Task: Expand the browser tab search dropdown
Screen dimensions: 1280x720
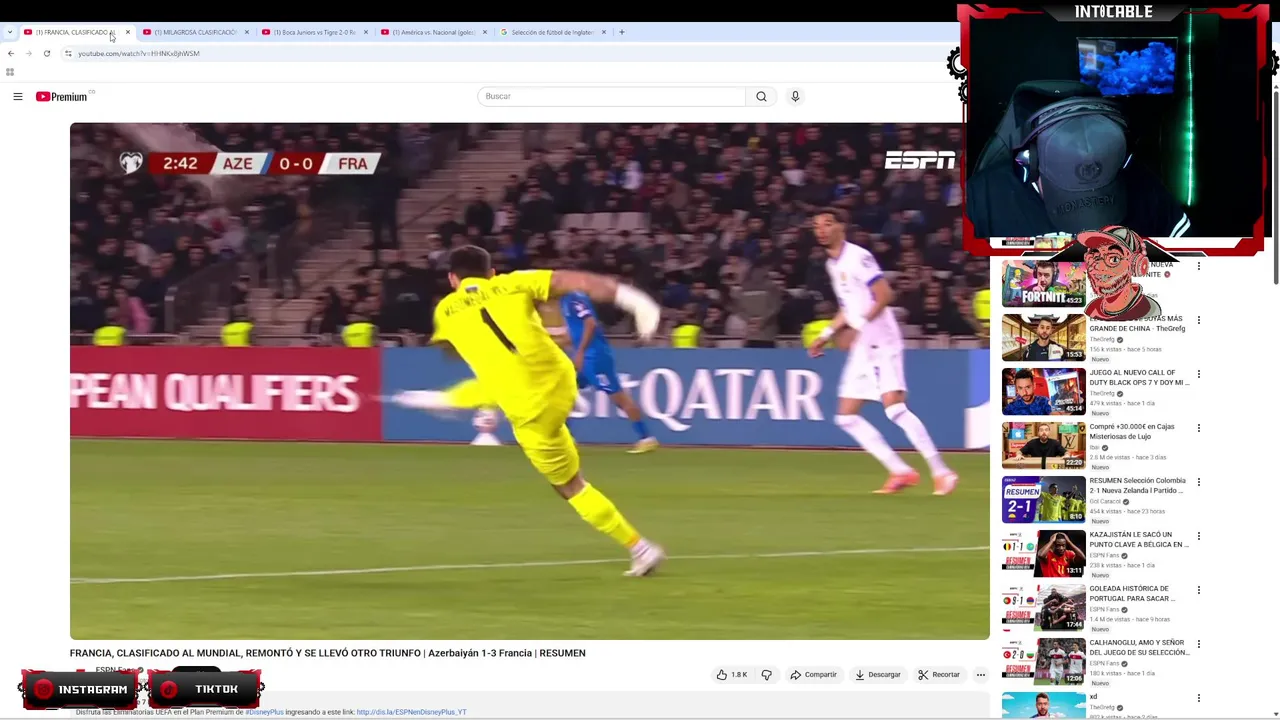Action: point(10,32)
